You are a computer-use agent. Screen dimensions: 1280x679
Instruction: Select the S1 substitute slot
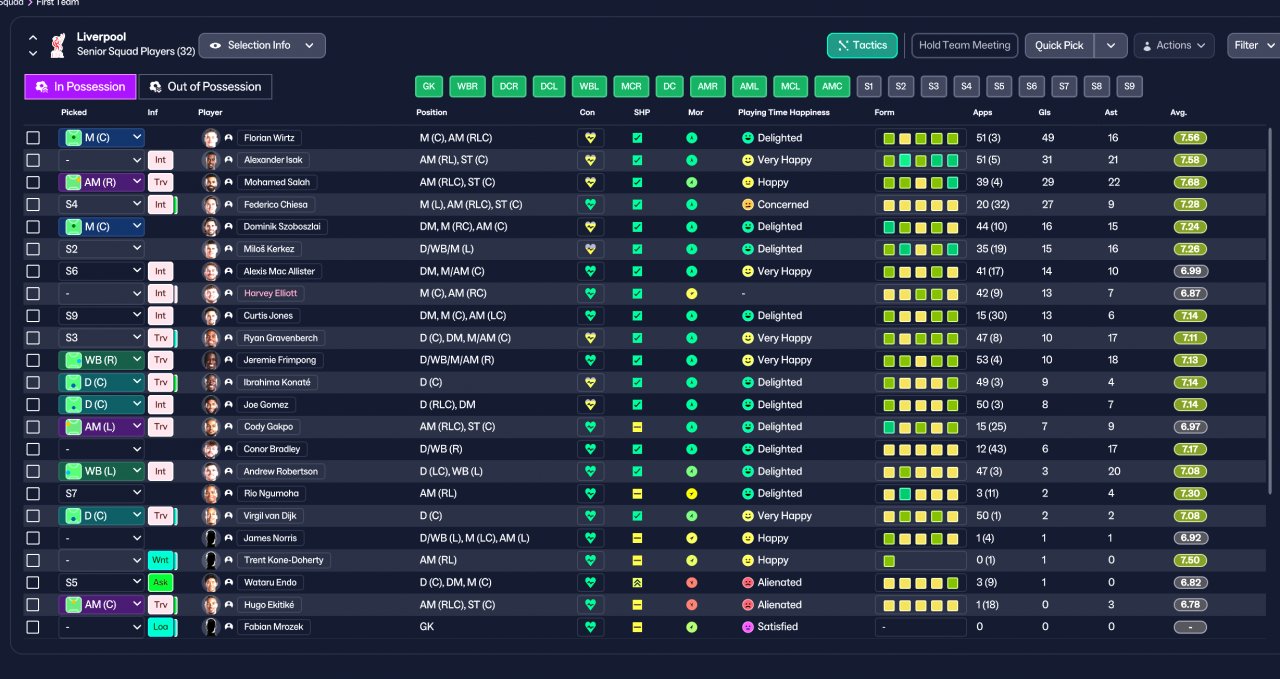(868, 86)
